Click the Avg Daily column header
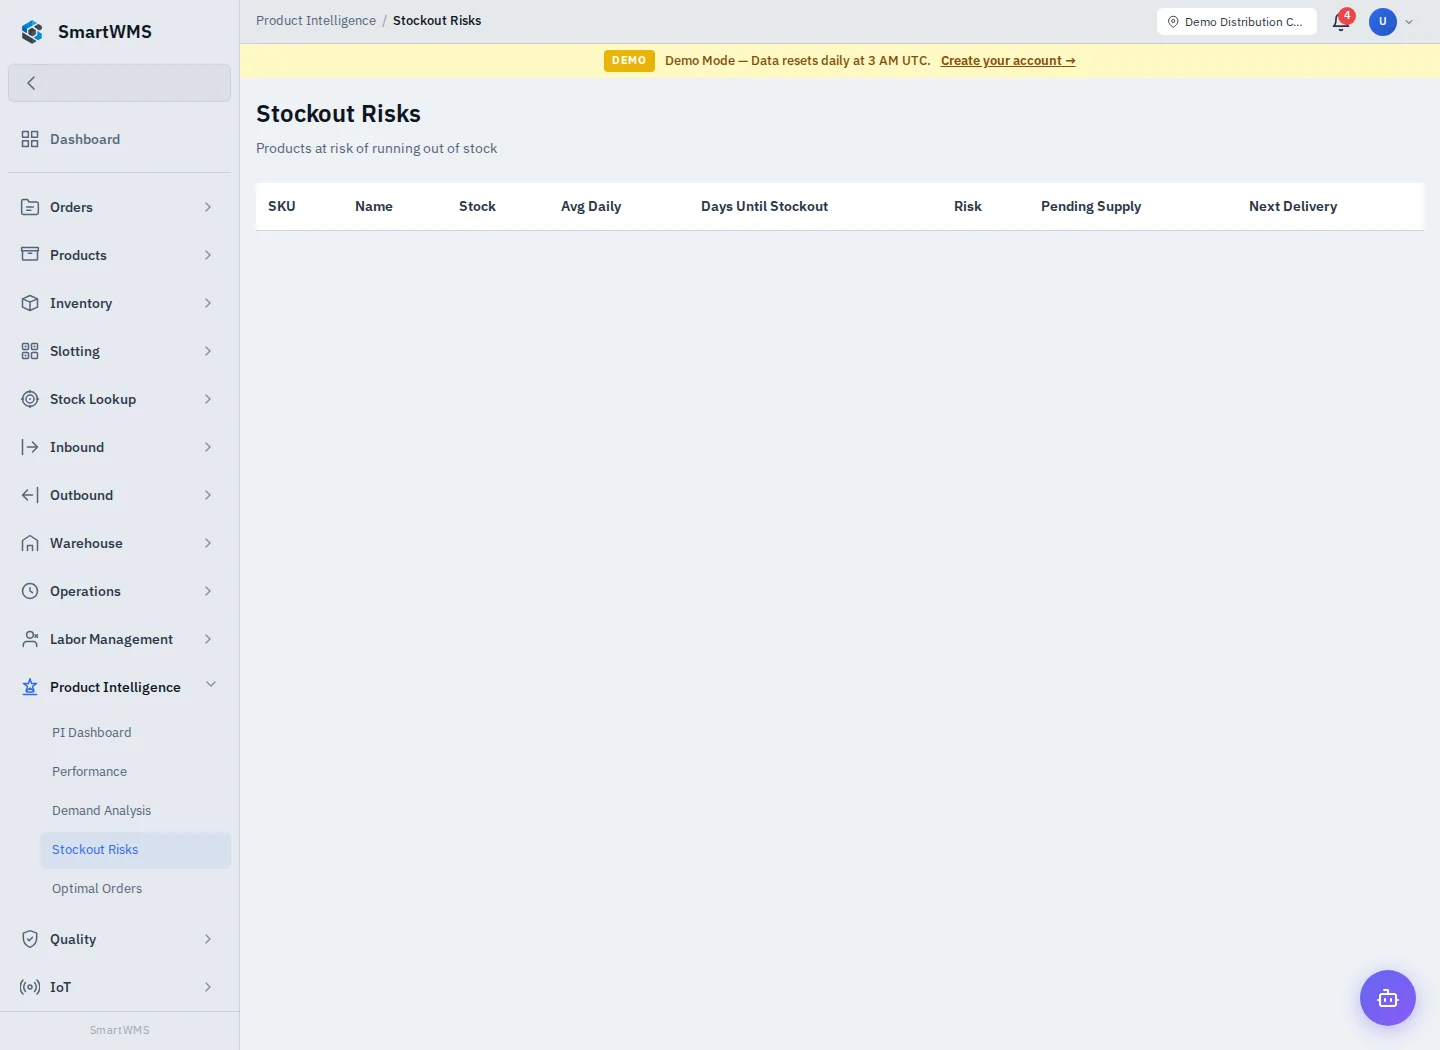1440x1050 pixels. [591, 206]
